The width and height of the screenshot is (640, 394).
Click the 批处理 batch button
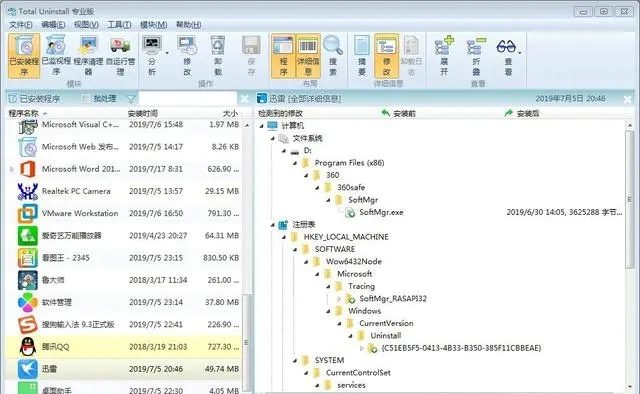pyautogui.click(x=99, y=98)
